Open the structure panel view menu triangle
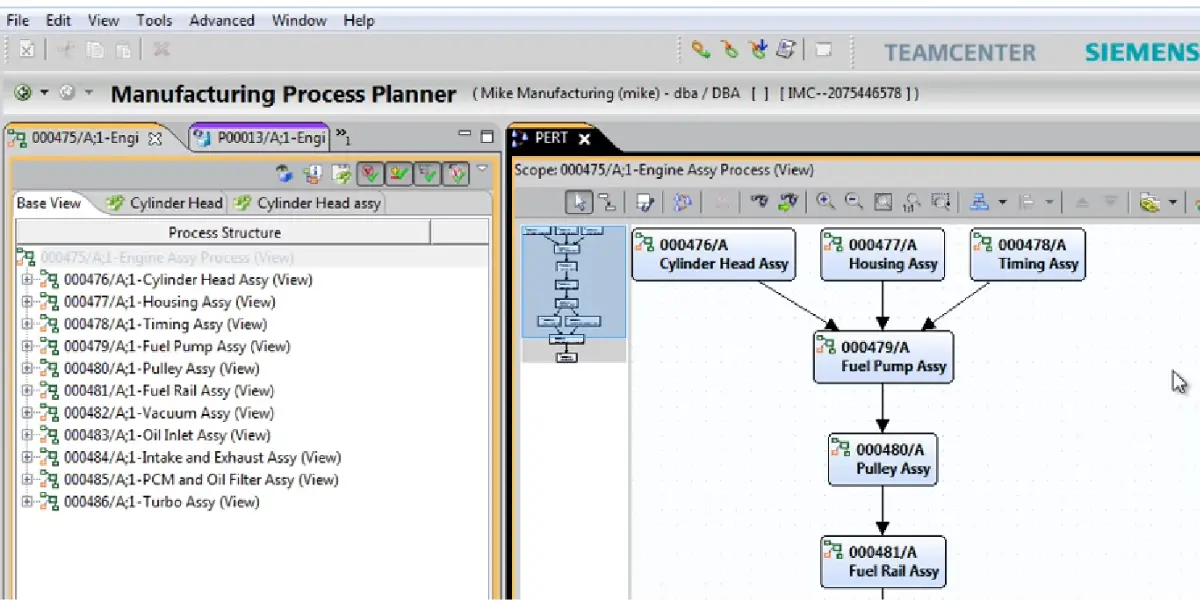This screenshot has height=600, width=1200. [x=482, y=169]
